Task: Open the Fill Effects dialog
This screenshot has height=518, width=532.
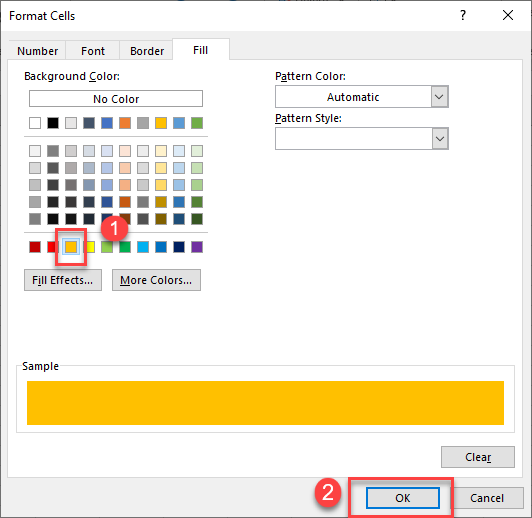Action: coord(63,280)
